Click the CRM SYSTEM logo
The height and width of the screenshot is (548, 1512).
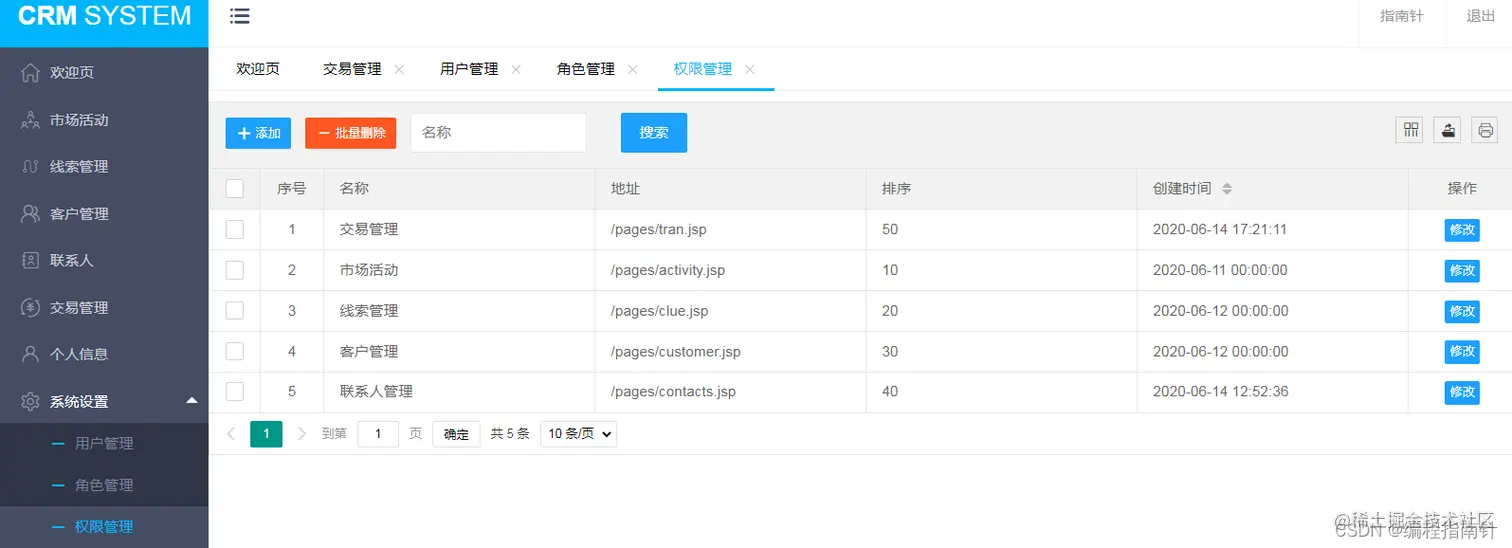coord(104,16)
